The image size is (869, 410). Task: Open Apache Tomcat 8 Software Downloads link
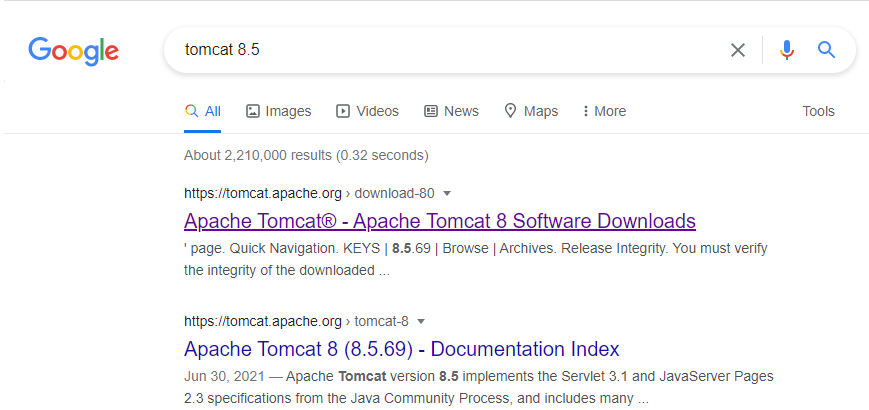click(x=440, y=221)
